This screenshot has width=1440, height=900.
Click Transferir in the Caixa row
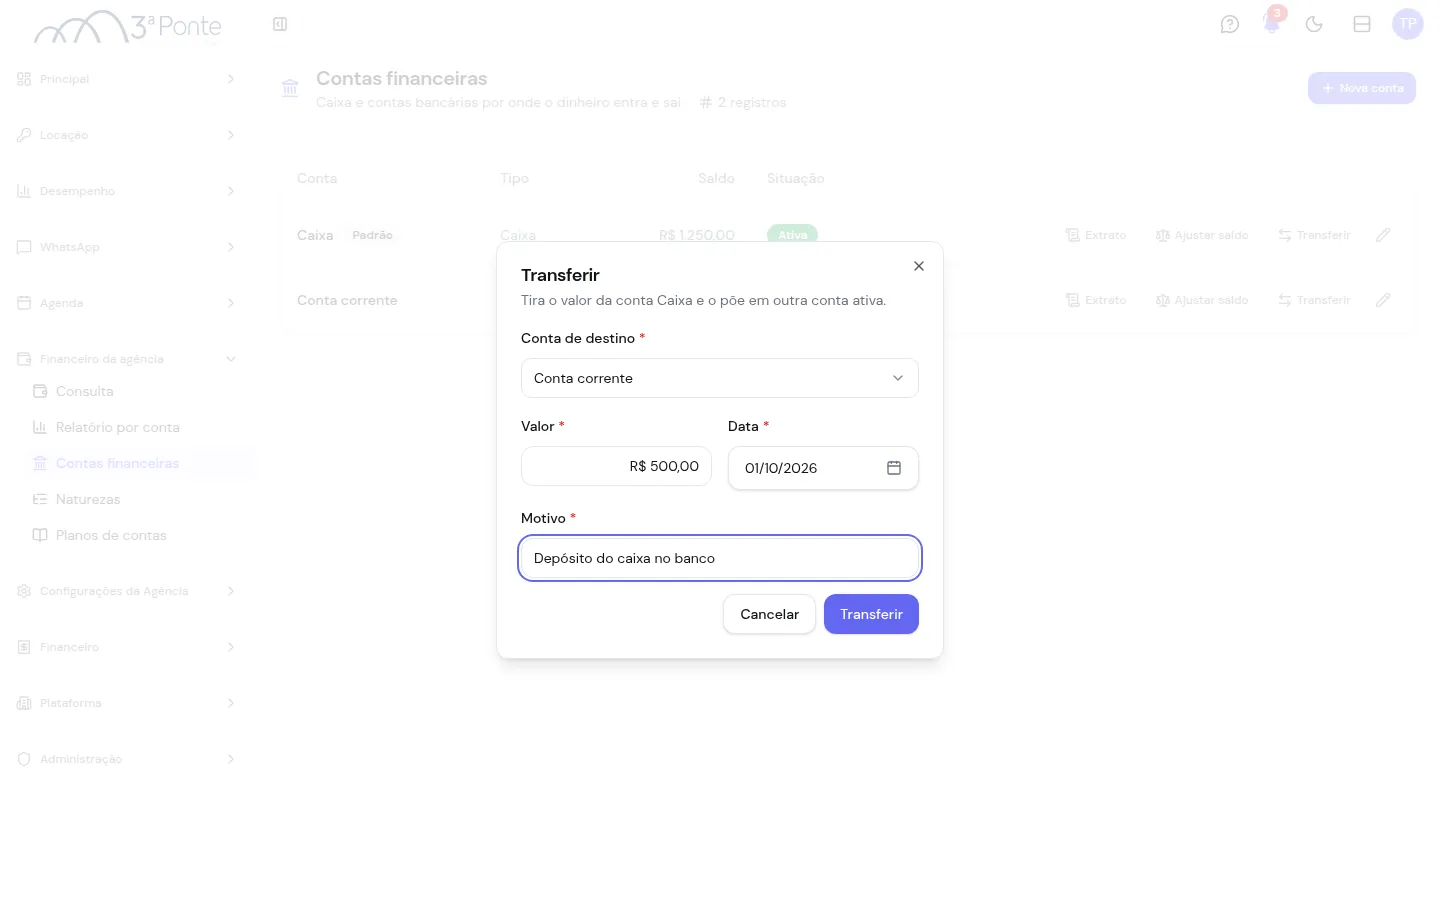point(1314,235)
